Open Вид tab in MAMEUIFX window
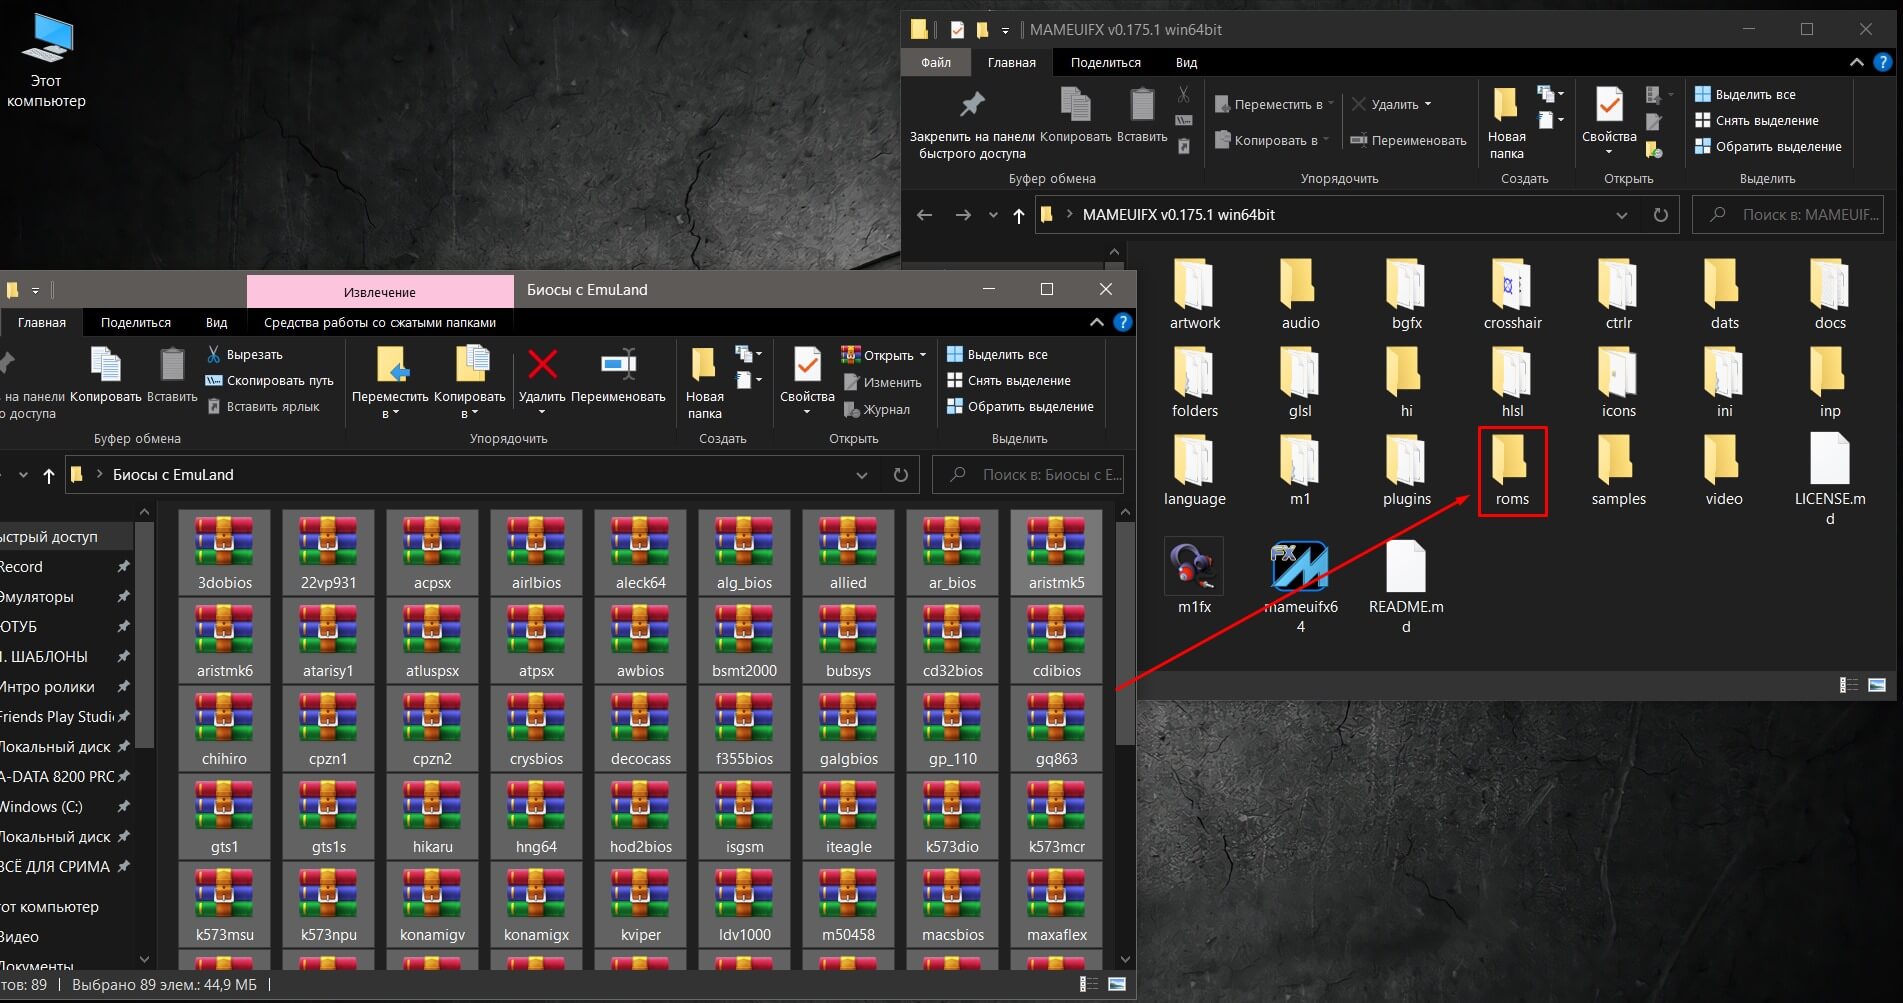 pyautogui.click(x=1186, y=62)
